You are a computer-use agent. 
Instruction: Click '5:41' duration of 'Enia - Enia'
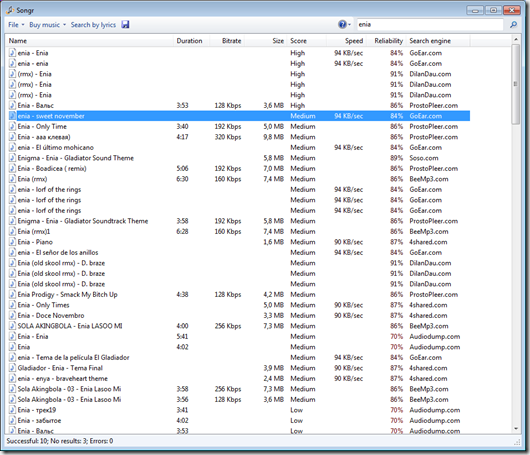(x=182, y=336)
